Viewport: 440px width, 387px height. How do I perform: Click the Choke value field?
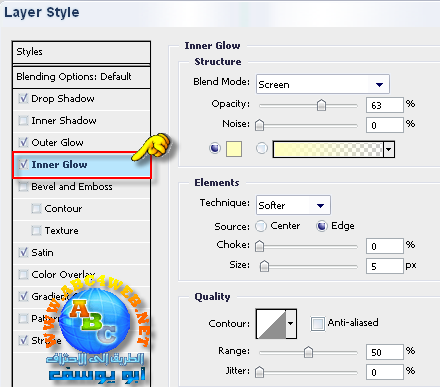[385, 246]
